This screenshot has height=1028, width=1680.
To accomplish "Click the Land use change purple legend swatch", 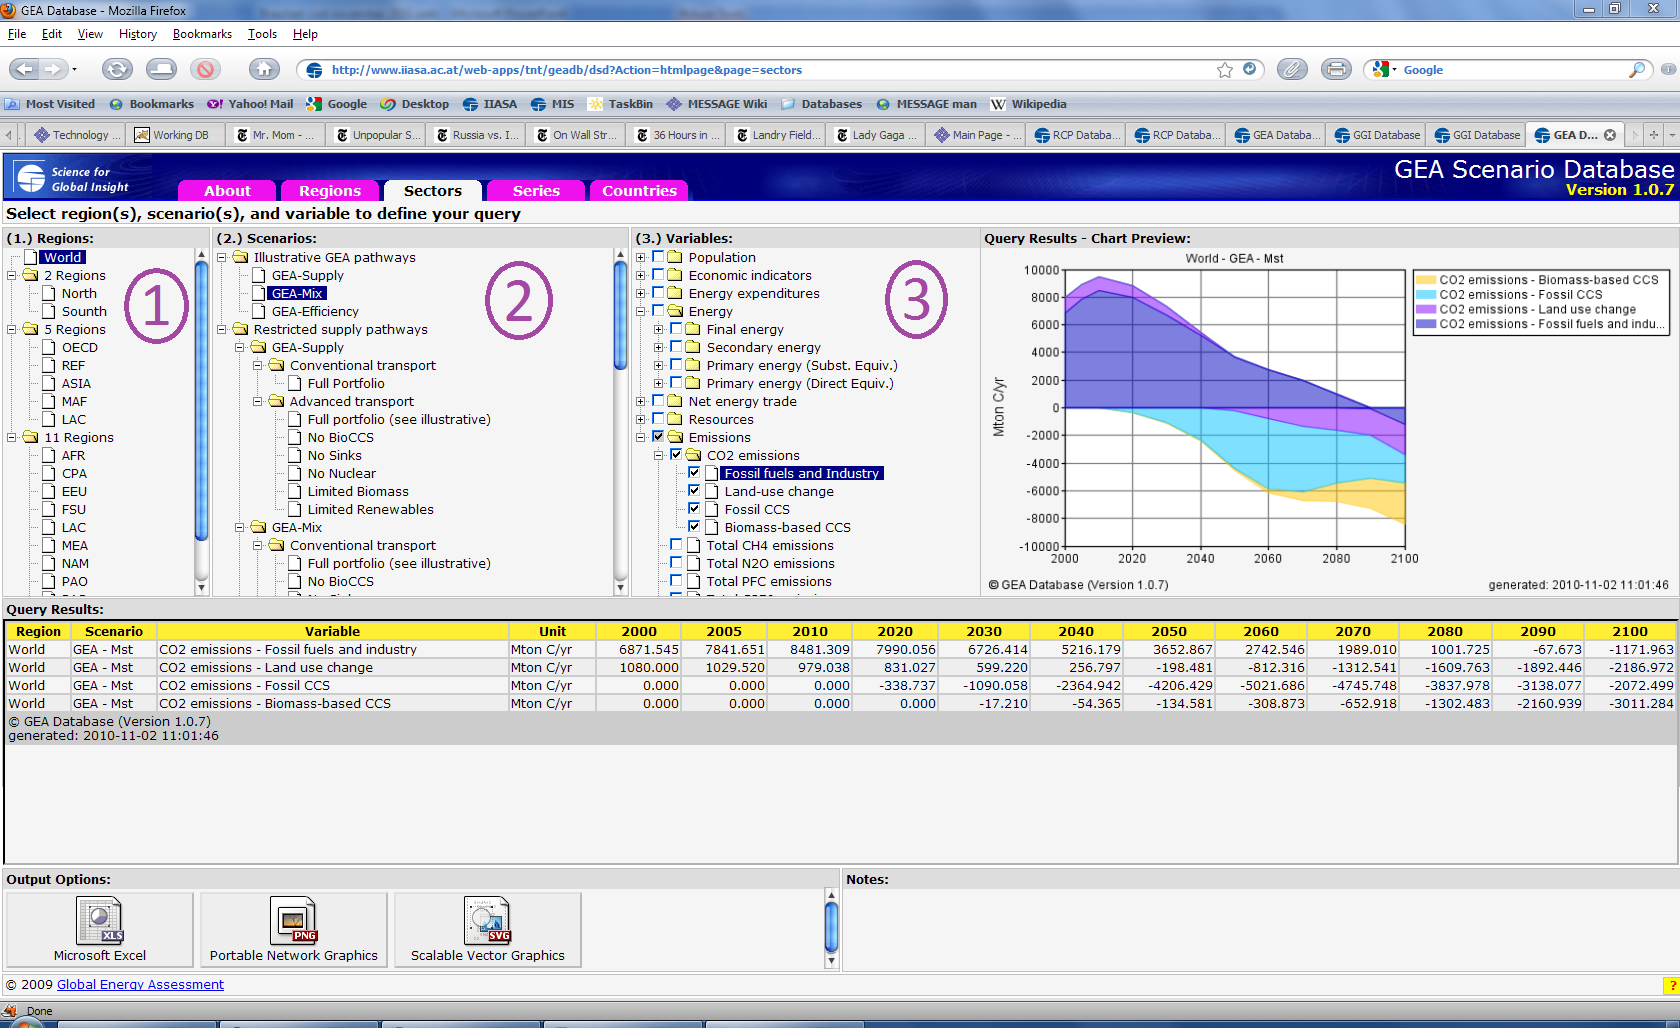I will [x=1426, y=309].
